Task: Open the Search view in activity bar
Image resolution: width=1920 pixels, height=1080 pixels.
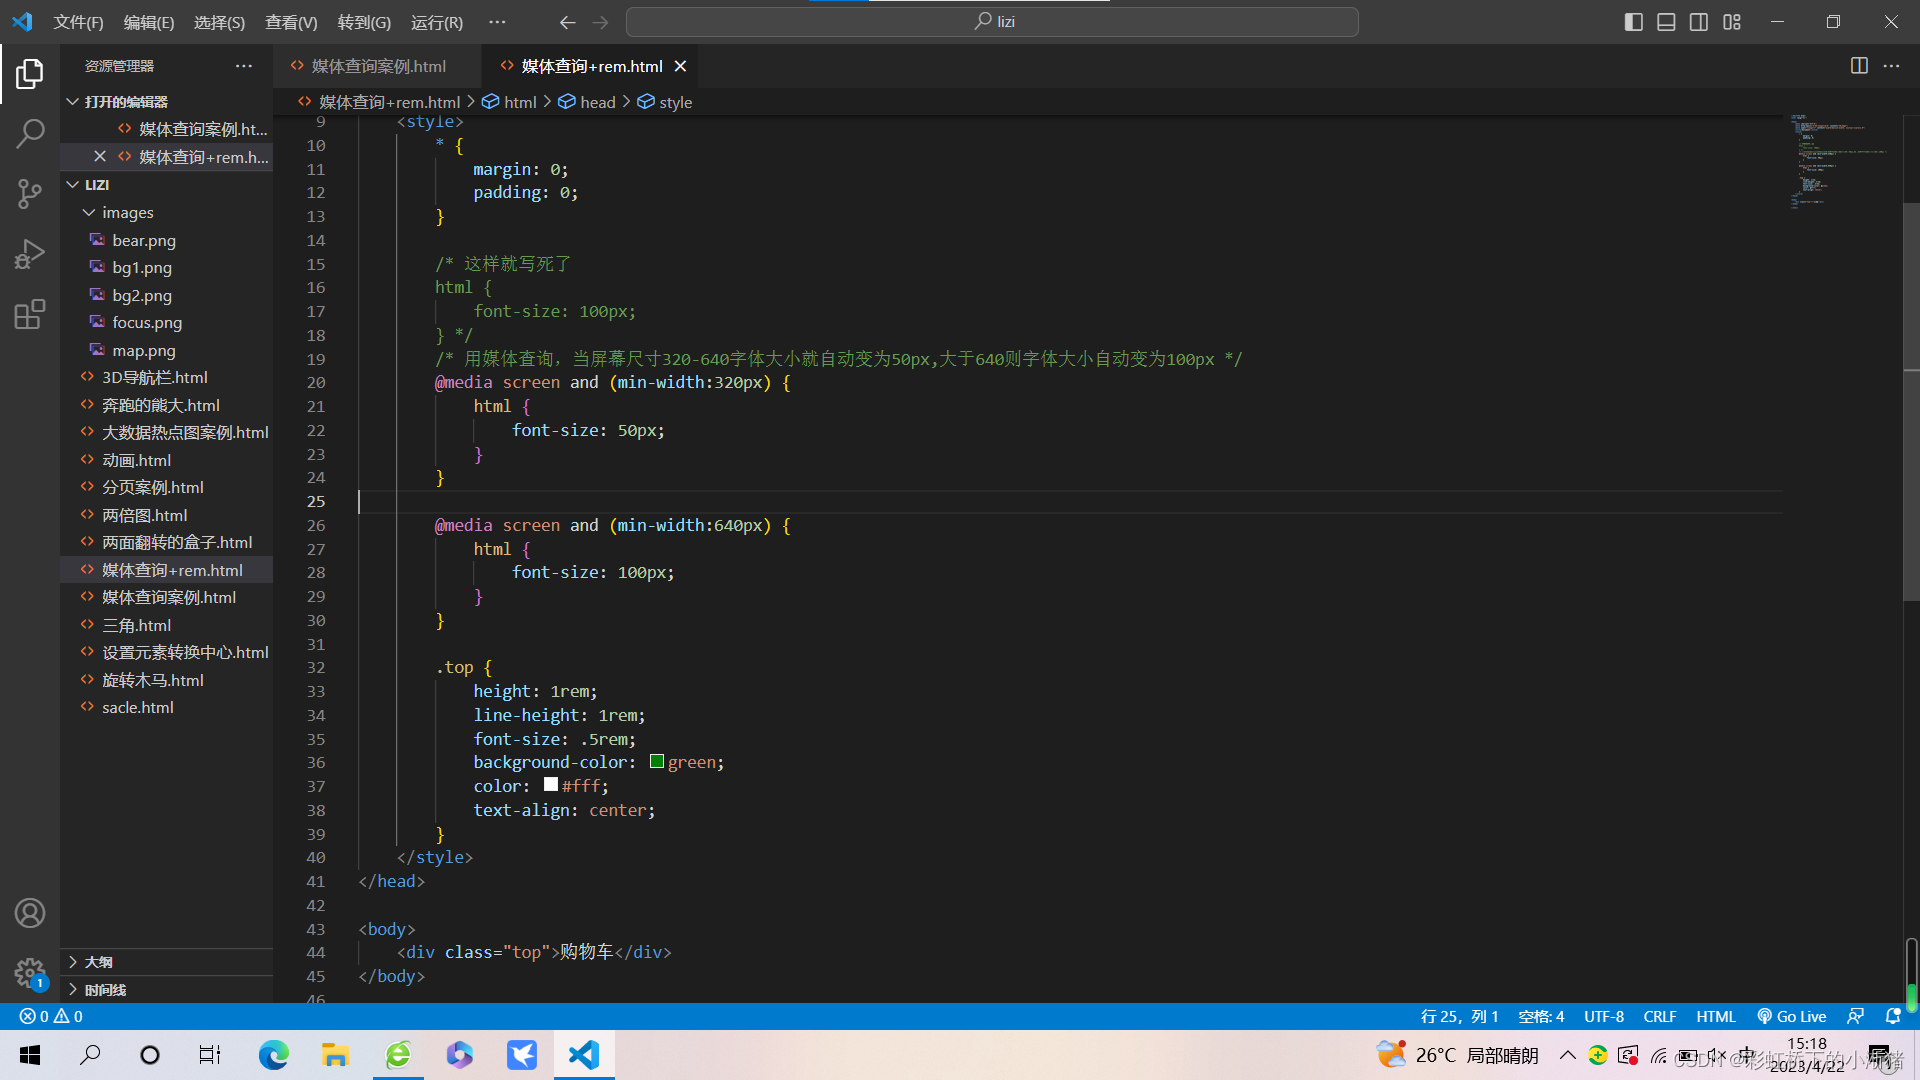Action: [30, 133]
